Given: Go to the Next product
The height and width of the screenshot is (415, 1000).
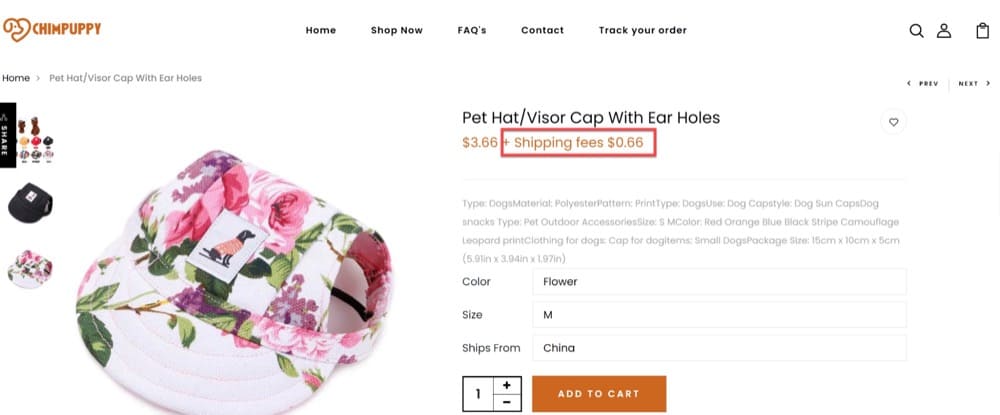Looking at the screenshot, I should [x=973, y=84].
